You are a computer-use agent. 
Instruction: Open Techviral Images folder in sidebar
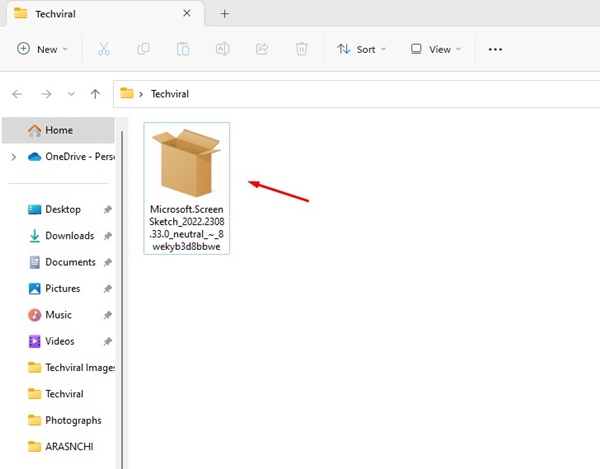(71, 368)
